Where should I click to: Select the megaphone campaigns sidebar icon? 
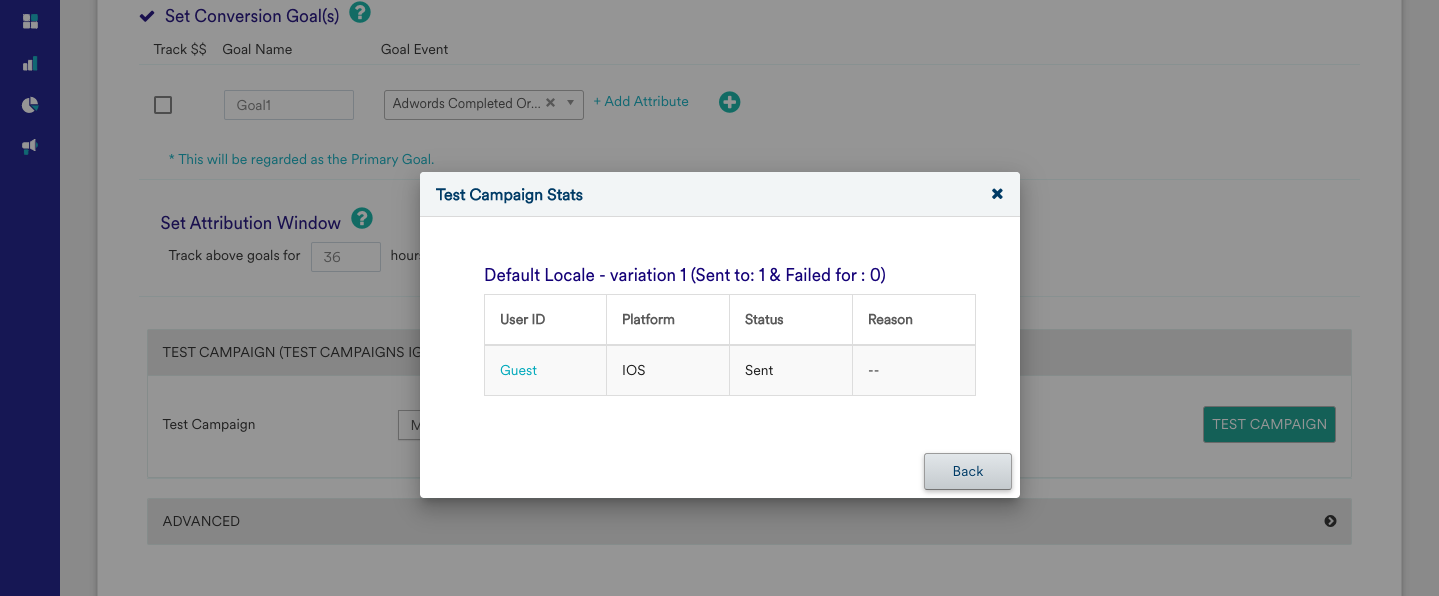[x=30, y=147]
